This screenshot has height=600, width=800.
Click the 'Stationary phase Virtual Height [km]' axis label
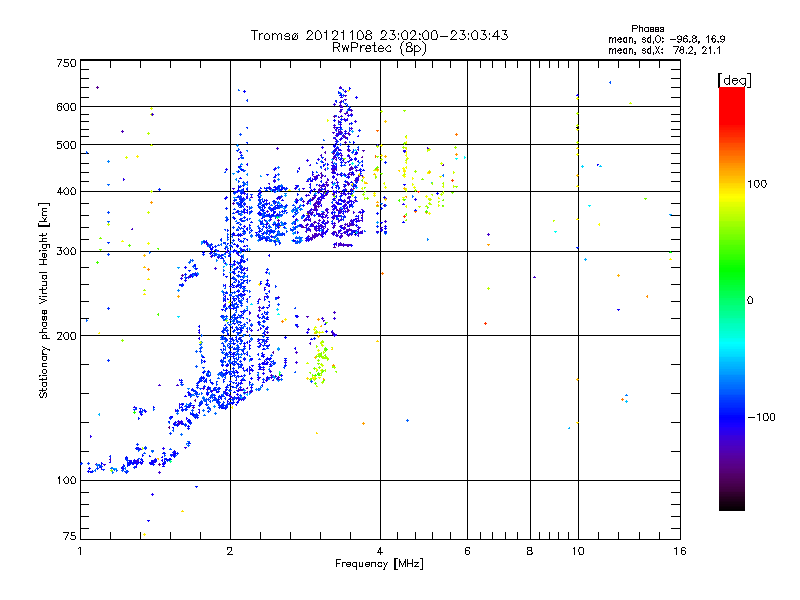point(44,301)
